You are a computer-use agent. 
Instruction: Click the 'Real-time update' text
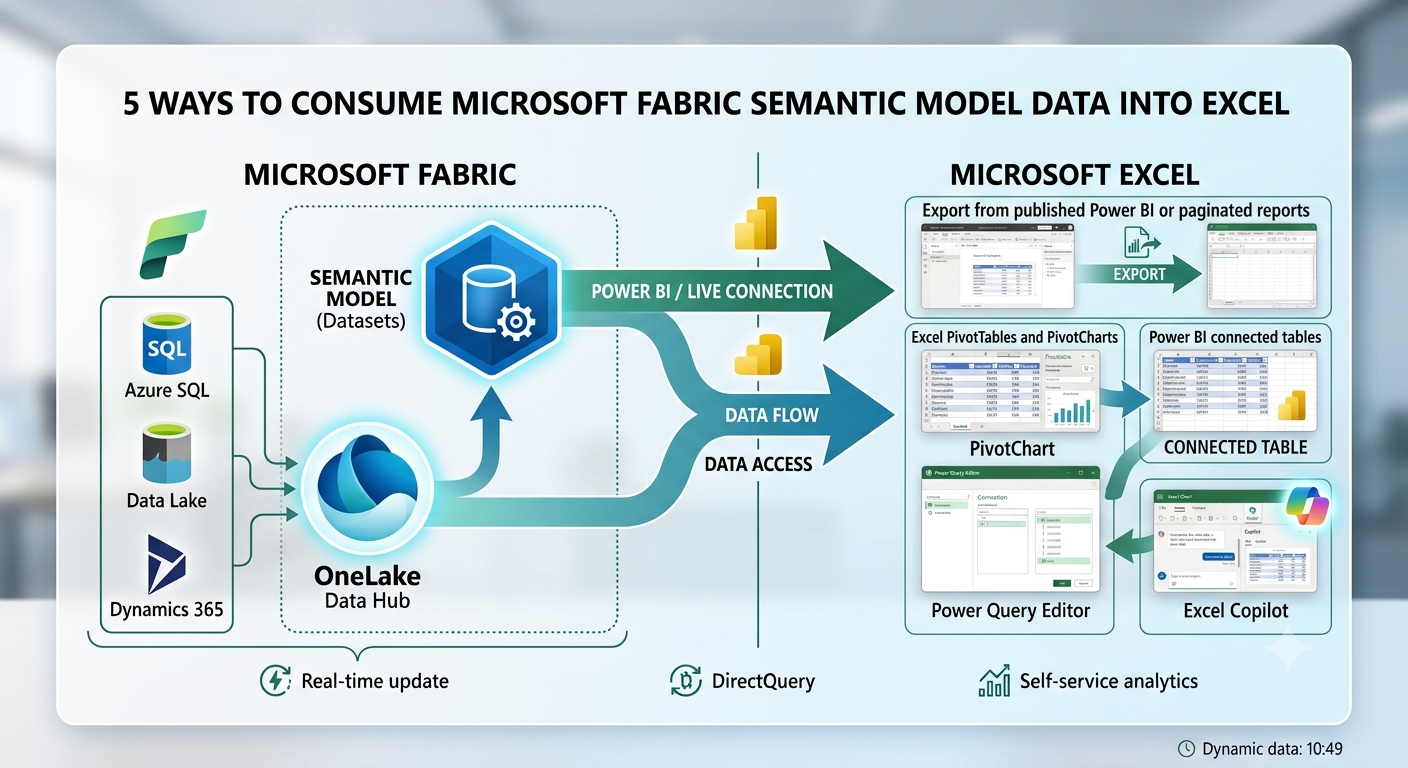tap(375, 682)
